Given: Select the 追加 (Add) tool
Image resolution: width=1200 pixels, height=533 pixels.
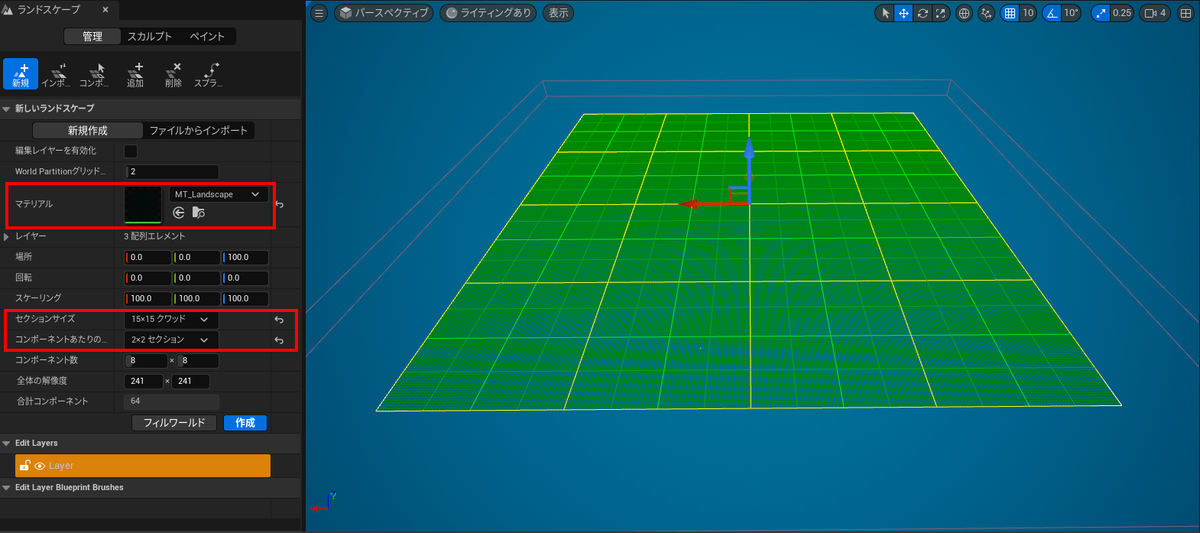Looking at the screenshot, I should click(136, 74).
